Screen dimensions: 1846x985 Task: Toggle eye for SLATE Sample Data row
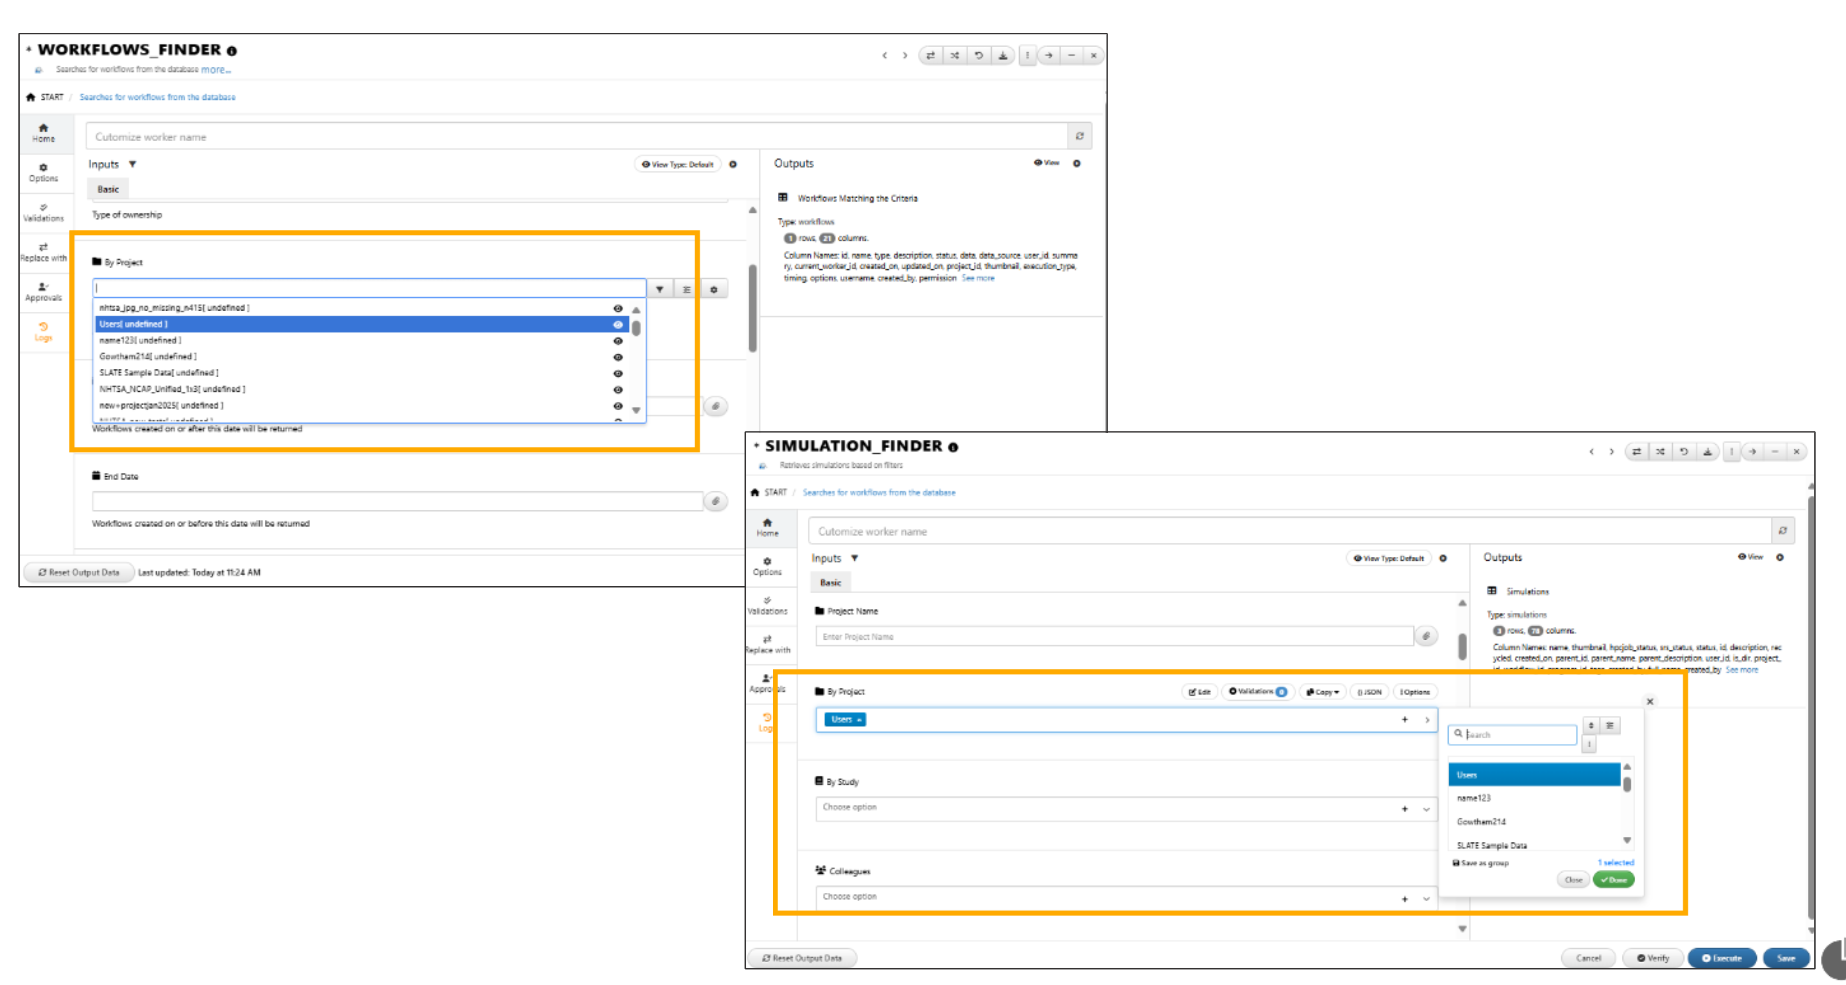(x=618, y=373)
